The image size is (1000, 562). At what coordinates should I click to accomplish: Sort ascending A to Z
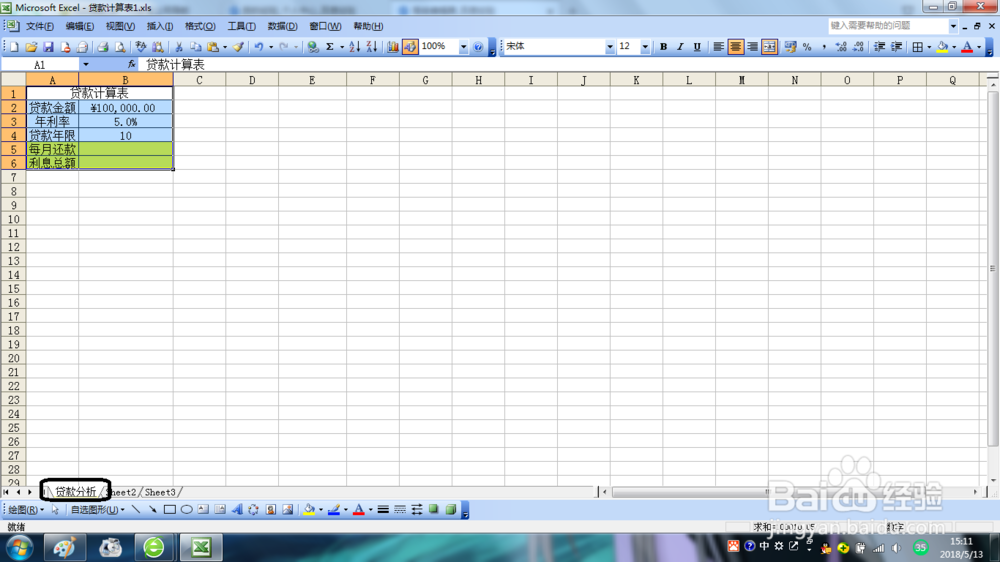pos(355,47)
